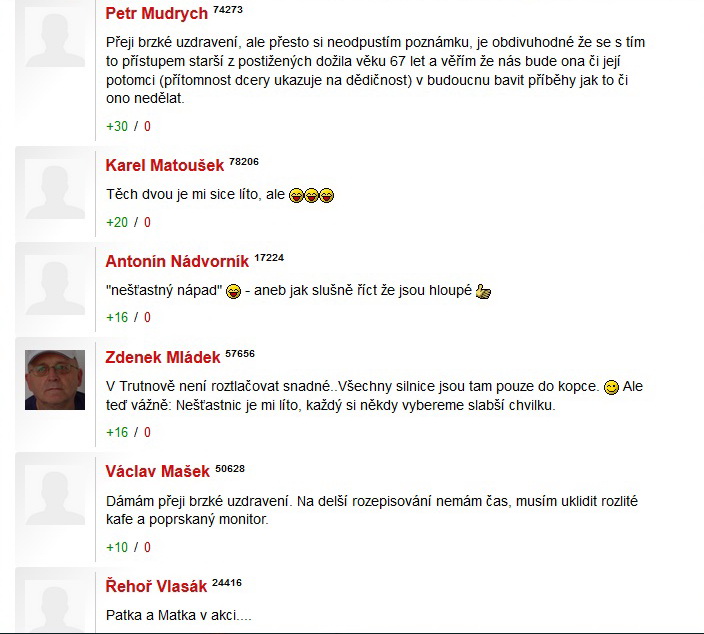Open Petr Mudrych's profile name link
The height and width of the screenshot is (634, 704).
(156, 13)
